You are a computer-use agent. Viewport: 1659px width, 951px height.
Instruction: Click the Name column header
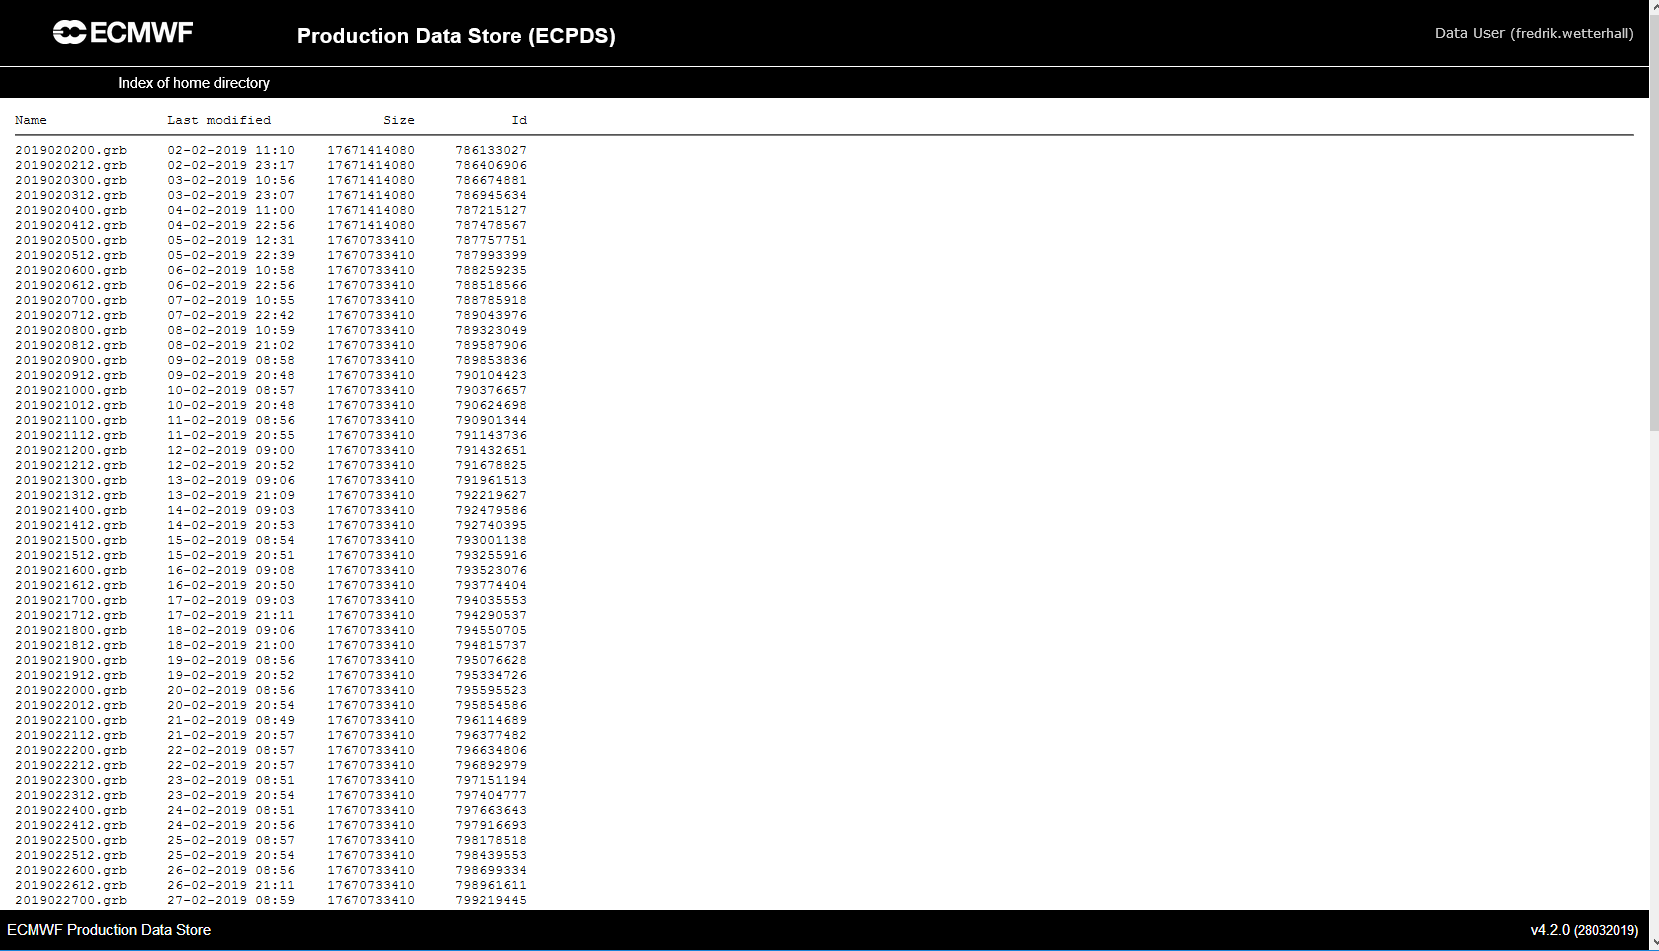pyautogui.click(x=31, y=120)
